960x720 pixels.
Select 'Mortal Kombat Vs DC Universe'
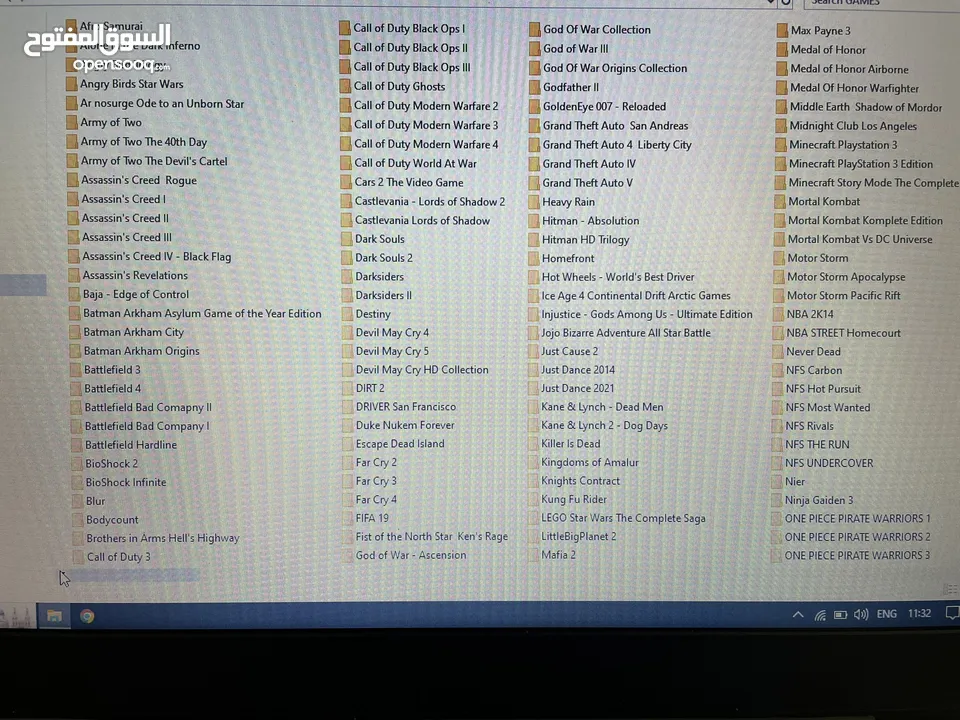(860, 239)
